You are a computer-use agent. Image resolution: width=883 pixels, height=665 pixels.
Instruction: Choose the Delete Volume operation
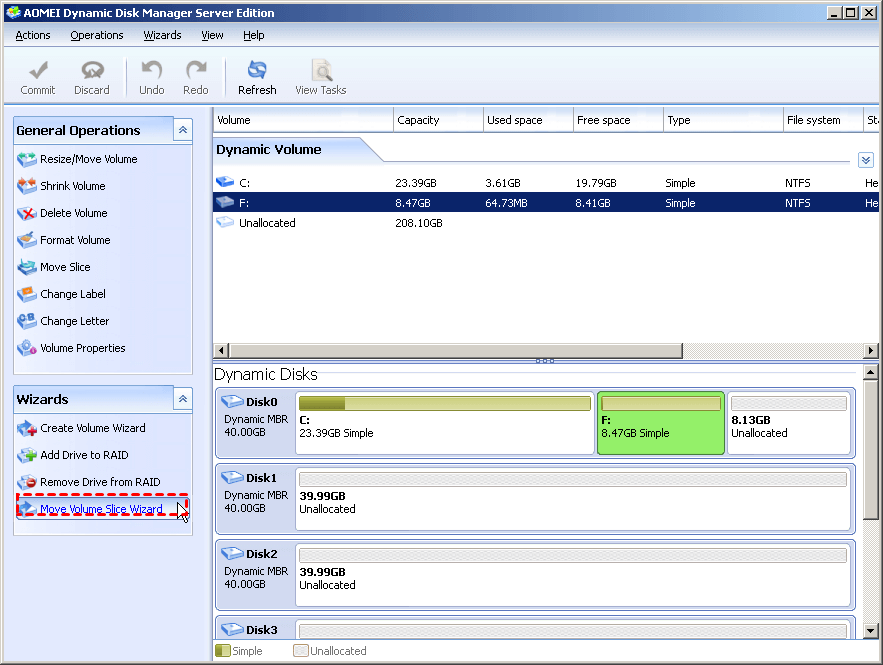tap(73, 213)
